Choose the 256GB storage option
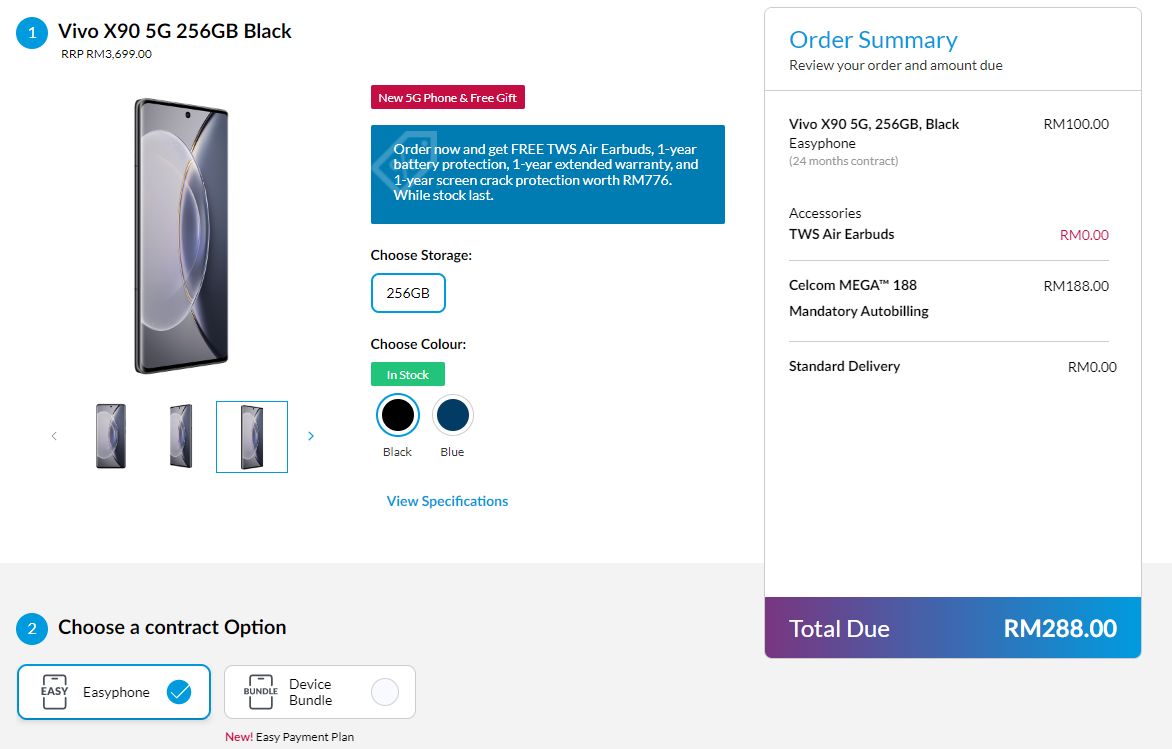The height and width of the screenshot is (749, 1172). point(408,293)
